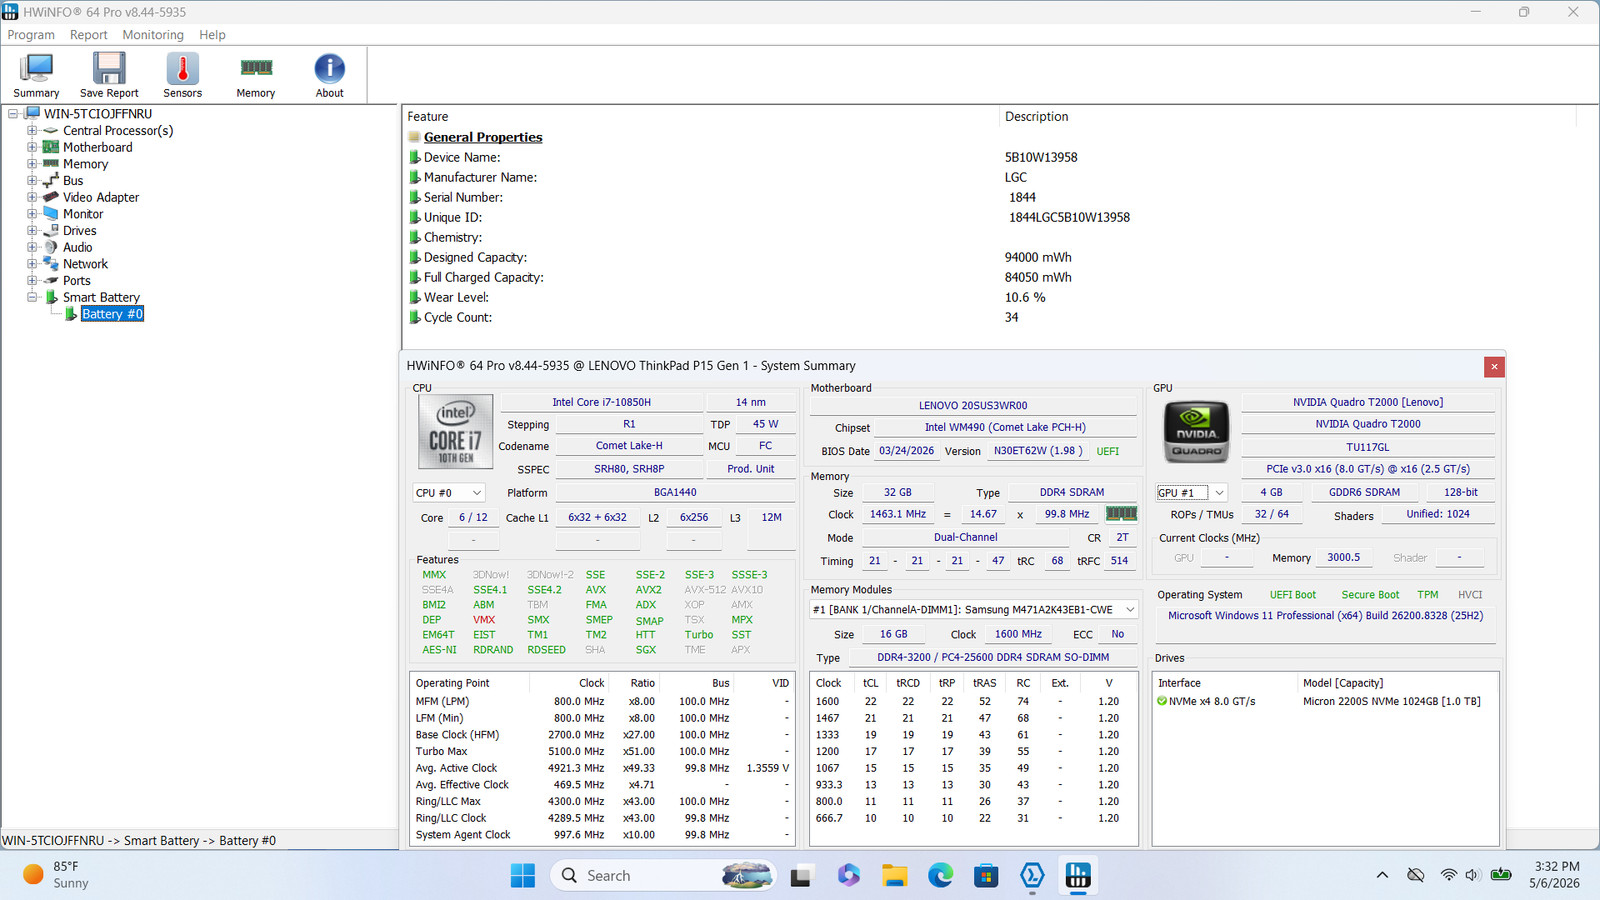Select Audio in the device tree

click(x=78, y=247)
